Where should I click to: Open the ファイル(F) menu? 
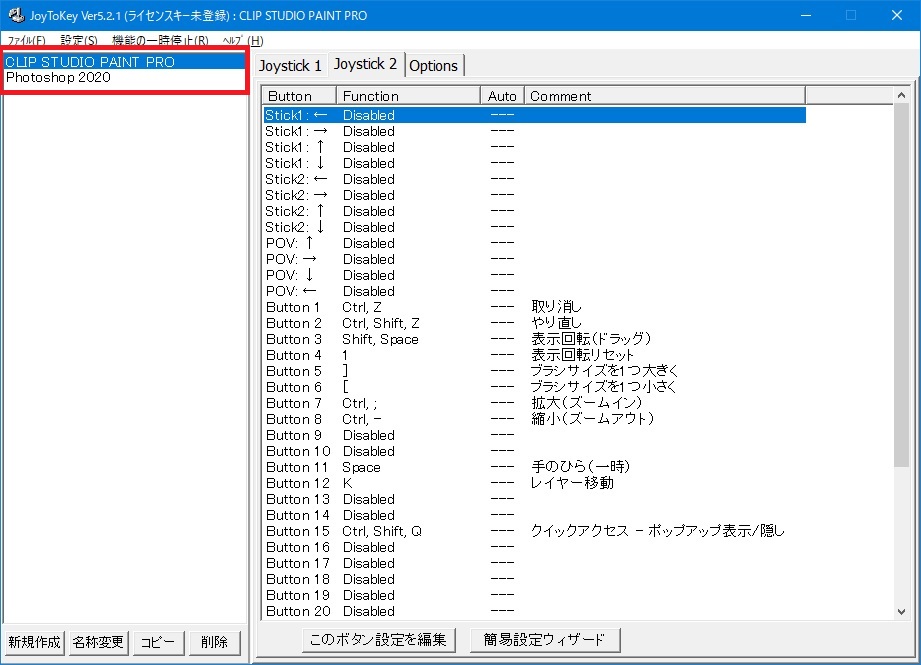(25, 40)
